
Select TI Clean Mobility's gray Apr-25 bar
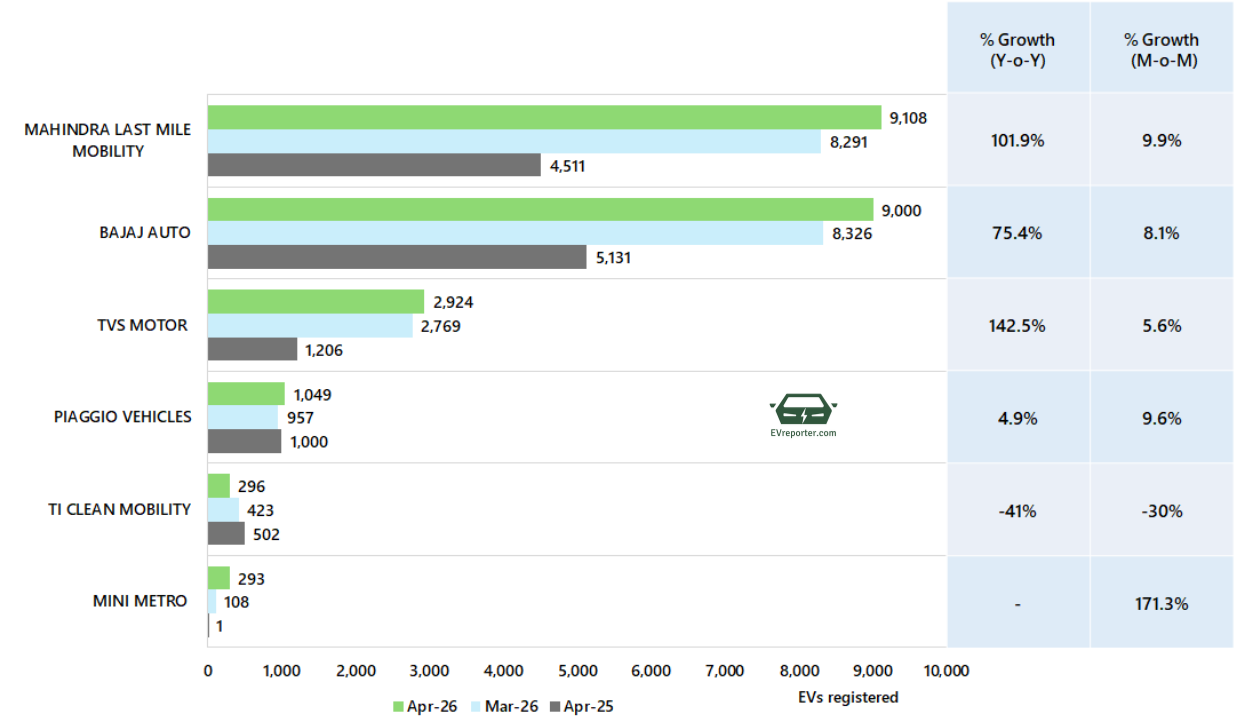[x=226, y=533]
